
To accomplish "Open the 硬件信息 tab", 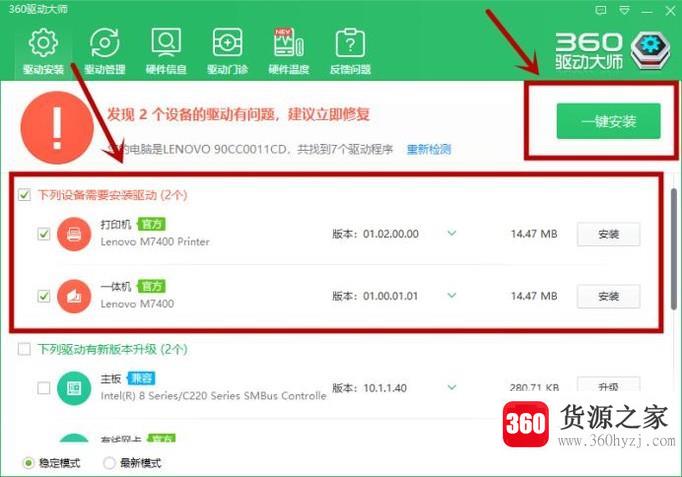I will [166, 51].
